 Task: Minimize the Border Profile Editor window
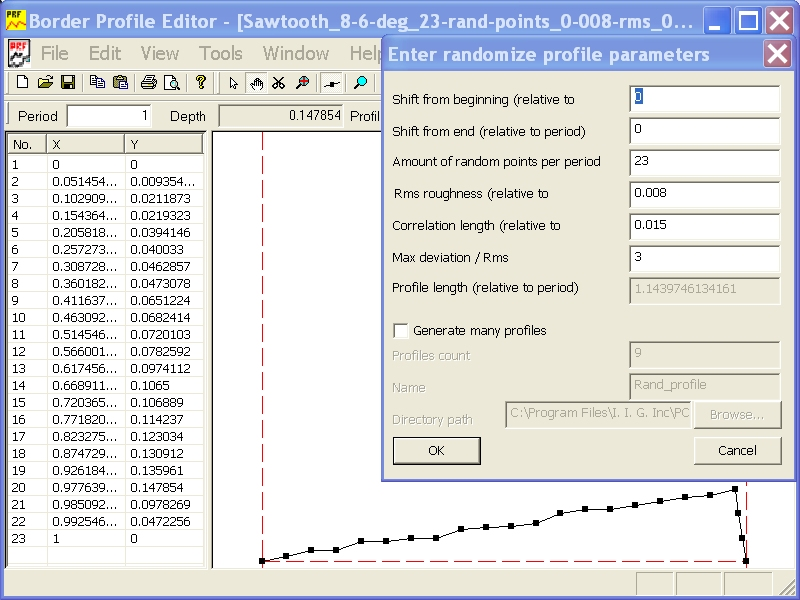click(x=716, y=20)
